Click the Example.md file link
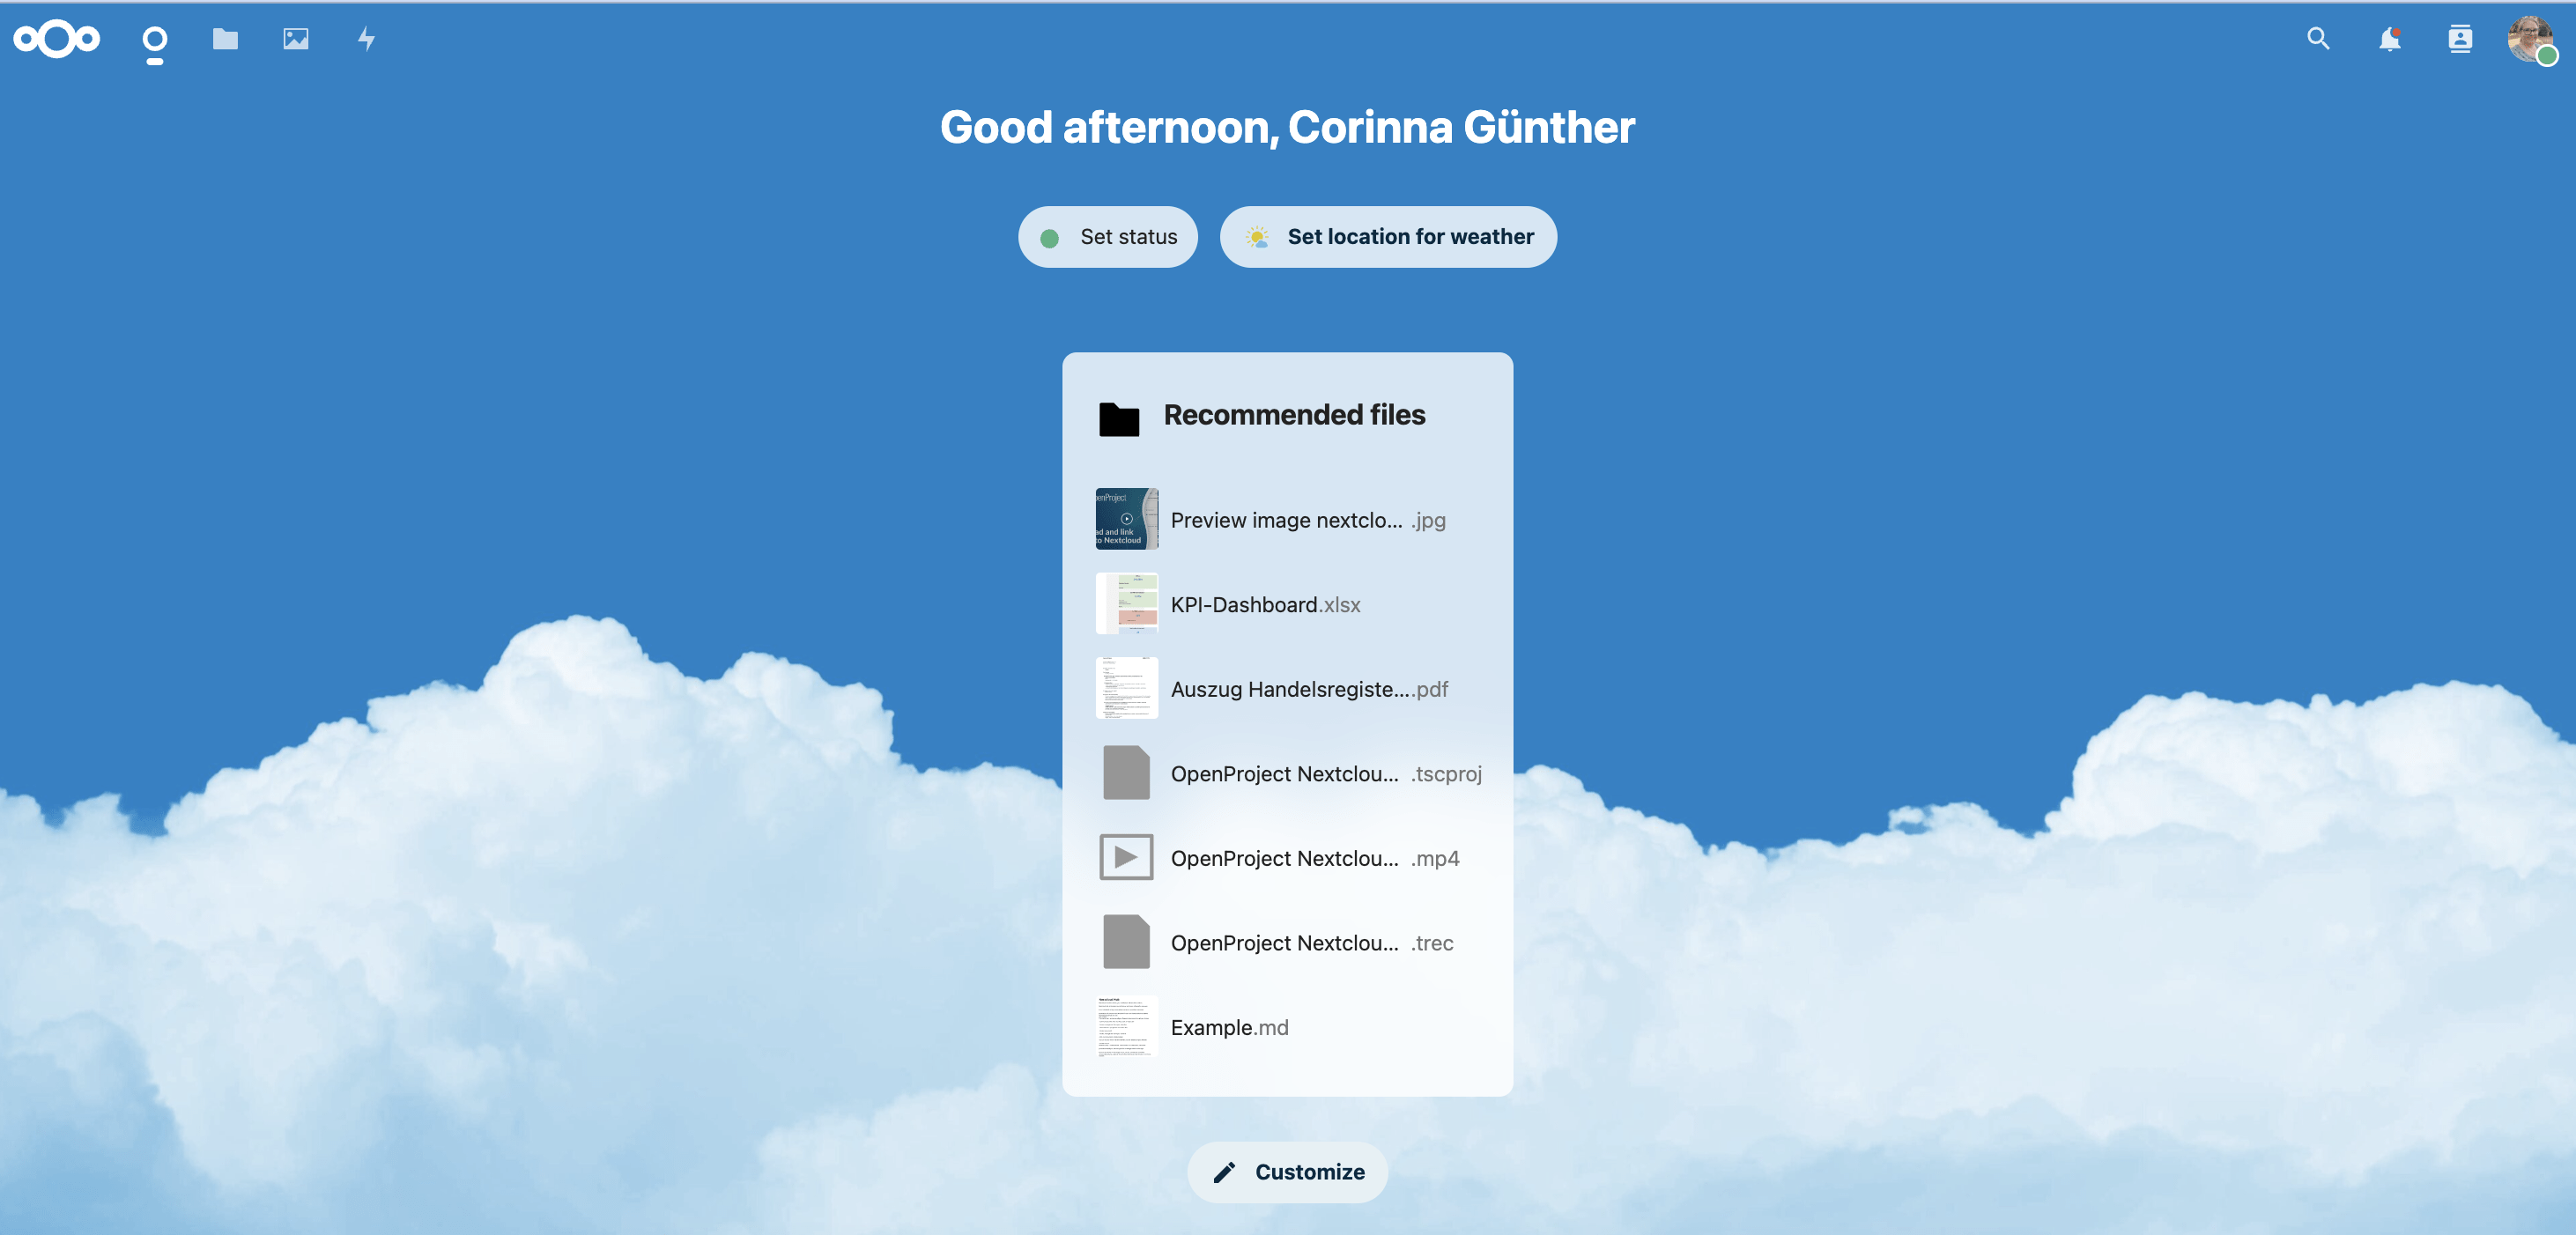This screenshot has width=2576, height=1235. tap(1229, 1026)
